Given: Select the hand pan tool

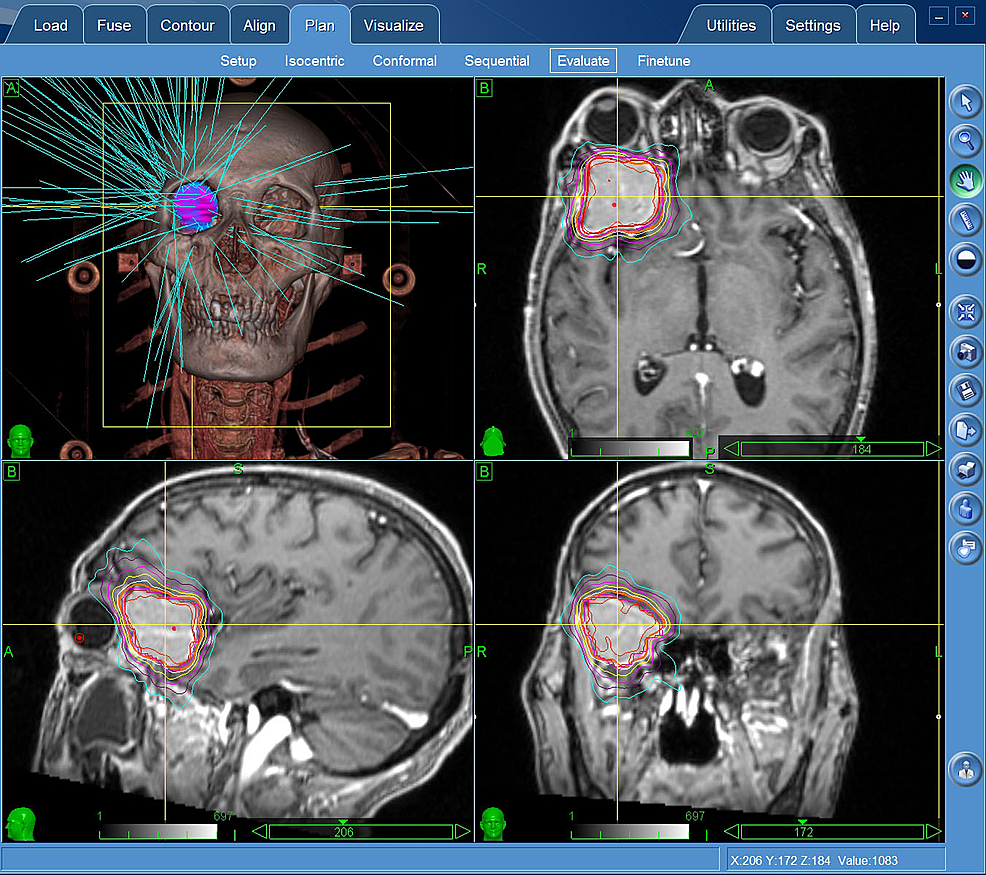Looking at the screenshot, I should 965,180.
